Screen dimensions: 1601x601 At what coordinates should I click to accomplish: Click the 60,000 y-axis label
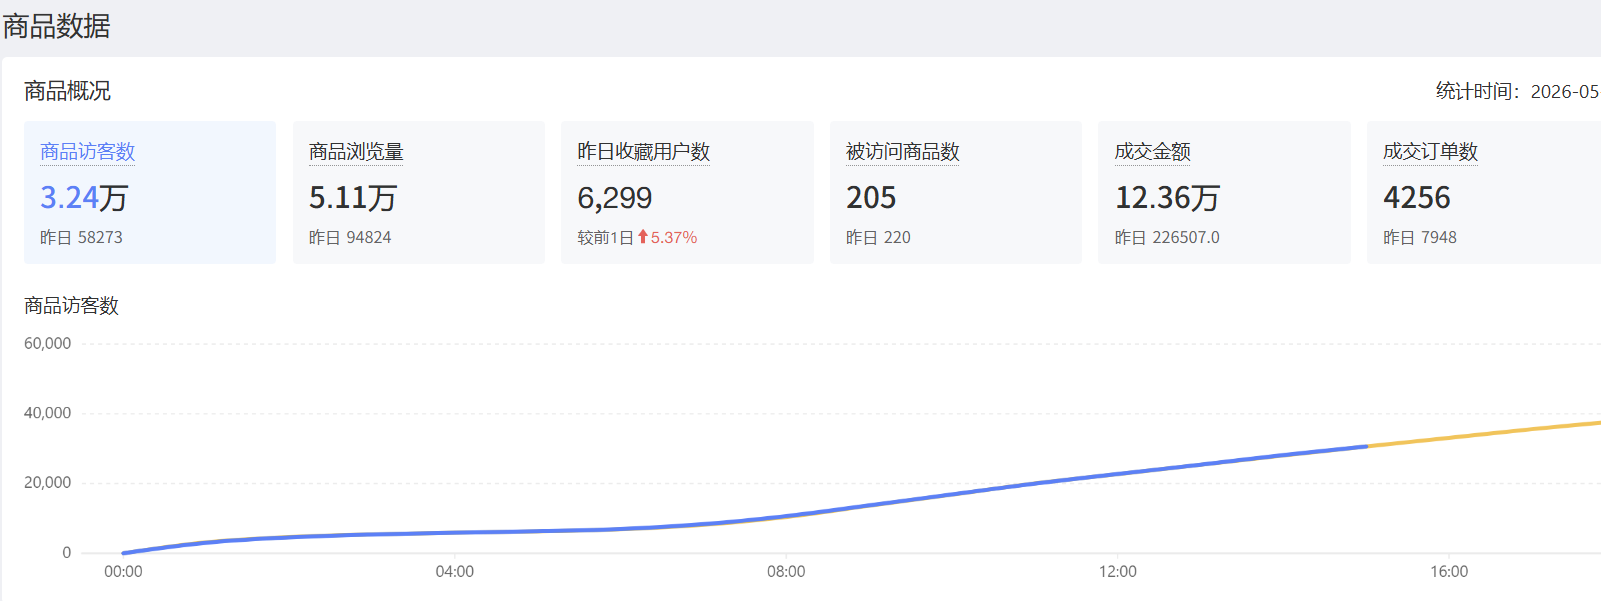48,343
